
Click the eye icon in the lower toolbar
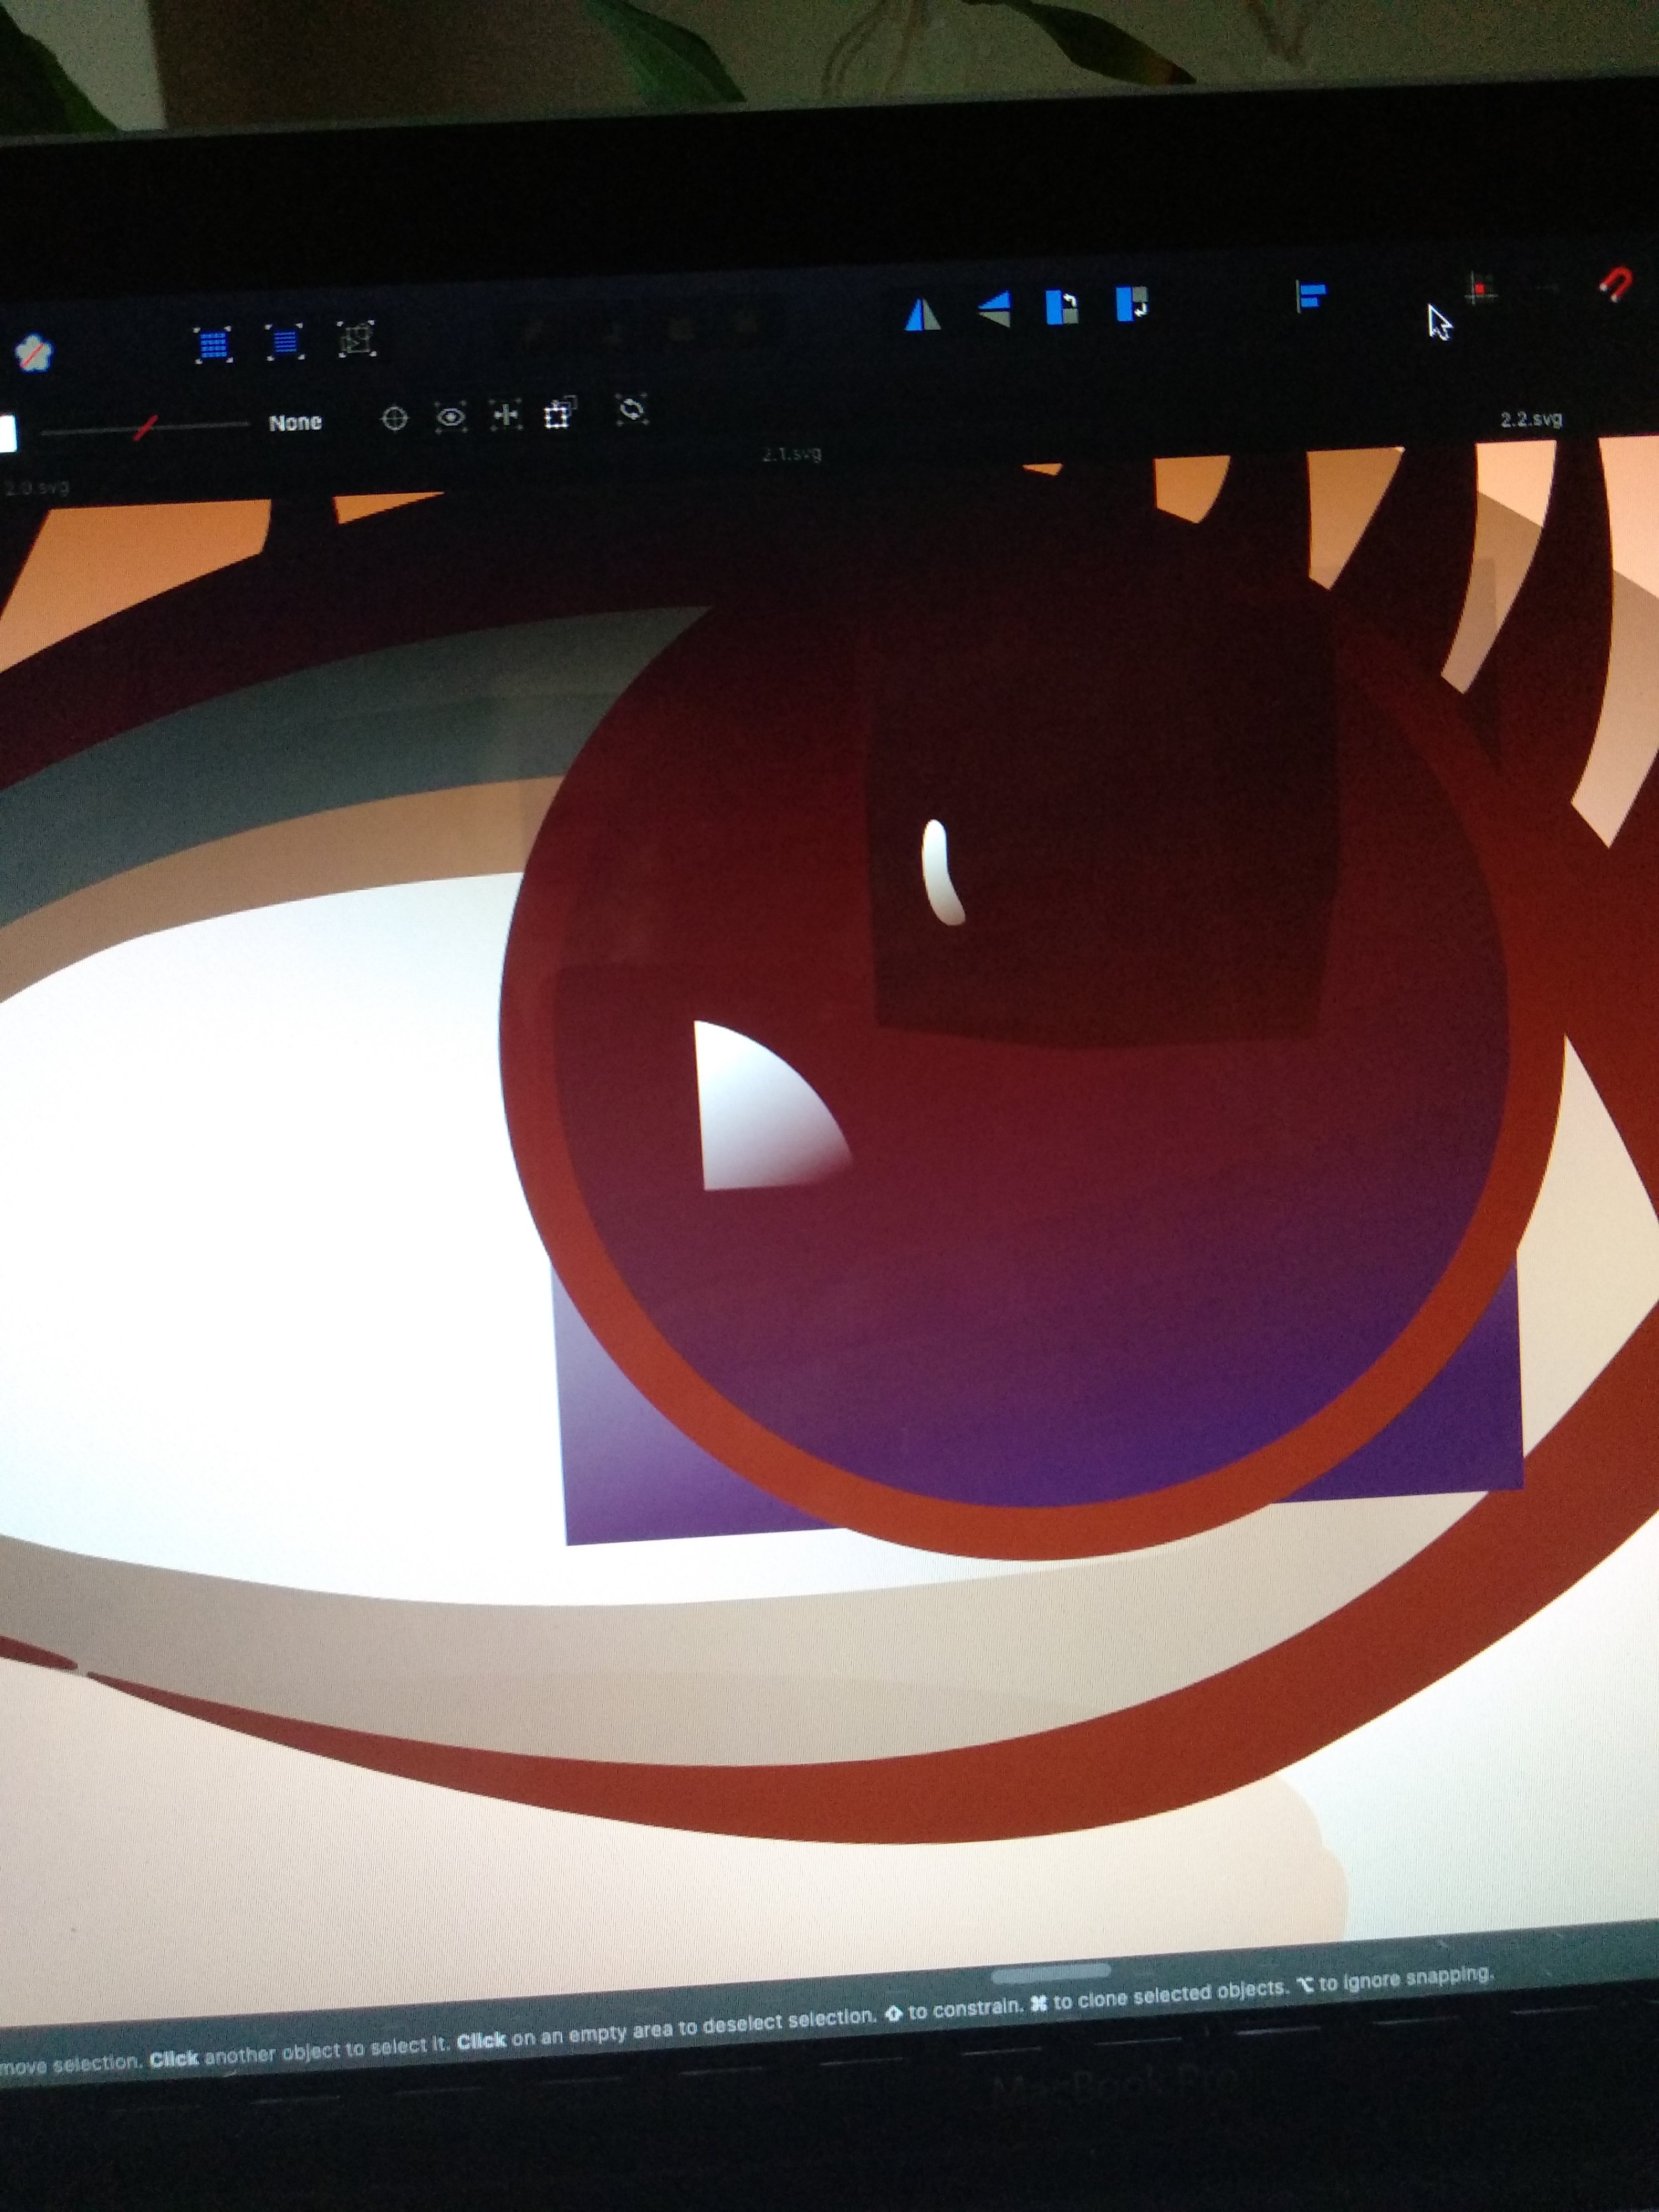point(451,417)
